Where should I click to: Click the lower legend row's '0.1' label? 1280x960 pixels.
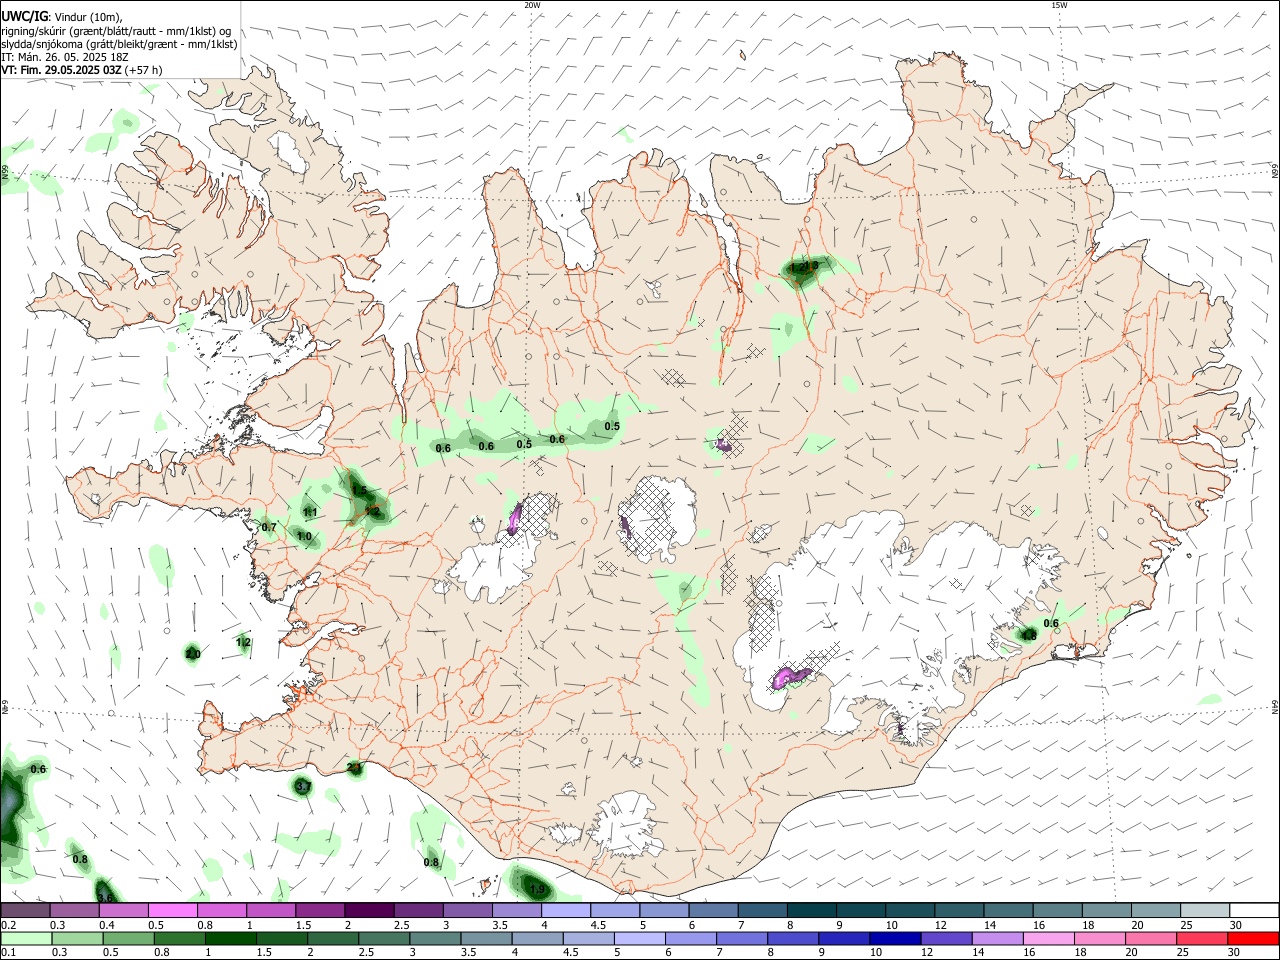pyautogui.click(x=10, y=952)
